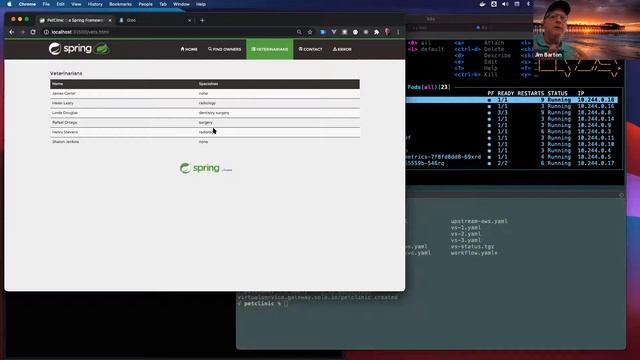Close the Gloo tab
Viewport: 640px width, 360px height.
point(189,20)
